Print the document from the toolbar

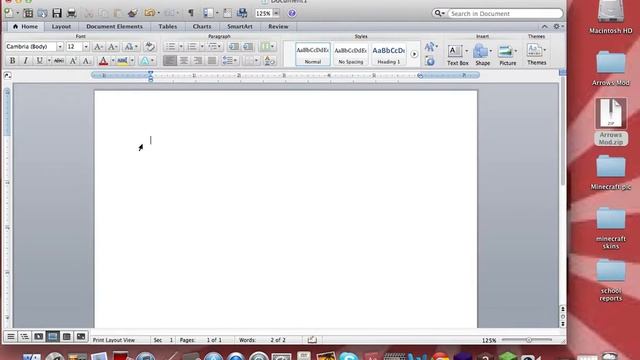pos(71,13)
